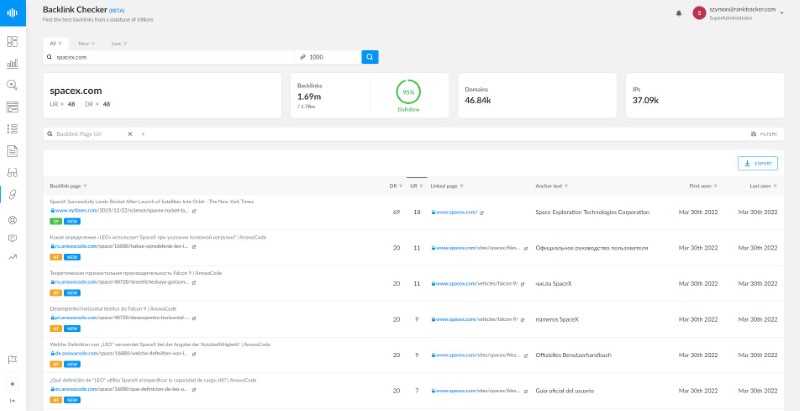800x411 pixels.
Task: Switch to the Lost tab
Action: (x=119, y=43)
